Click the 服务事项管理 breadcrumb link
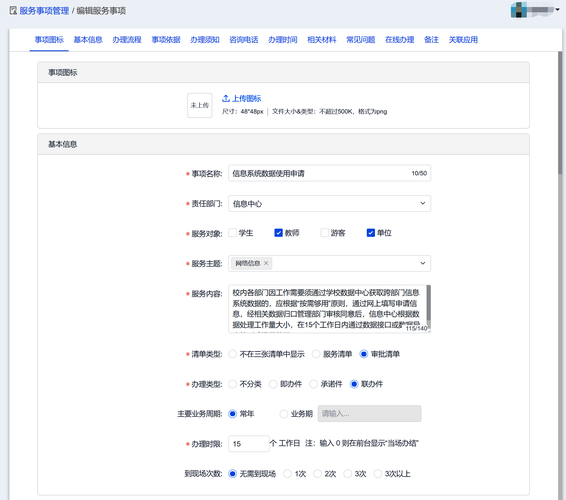This screenshot has height=500, width=566. (x=44, y=11)
